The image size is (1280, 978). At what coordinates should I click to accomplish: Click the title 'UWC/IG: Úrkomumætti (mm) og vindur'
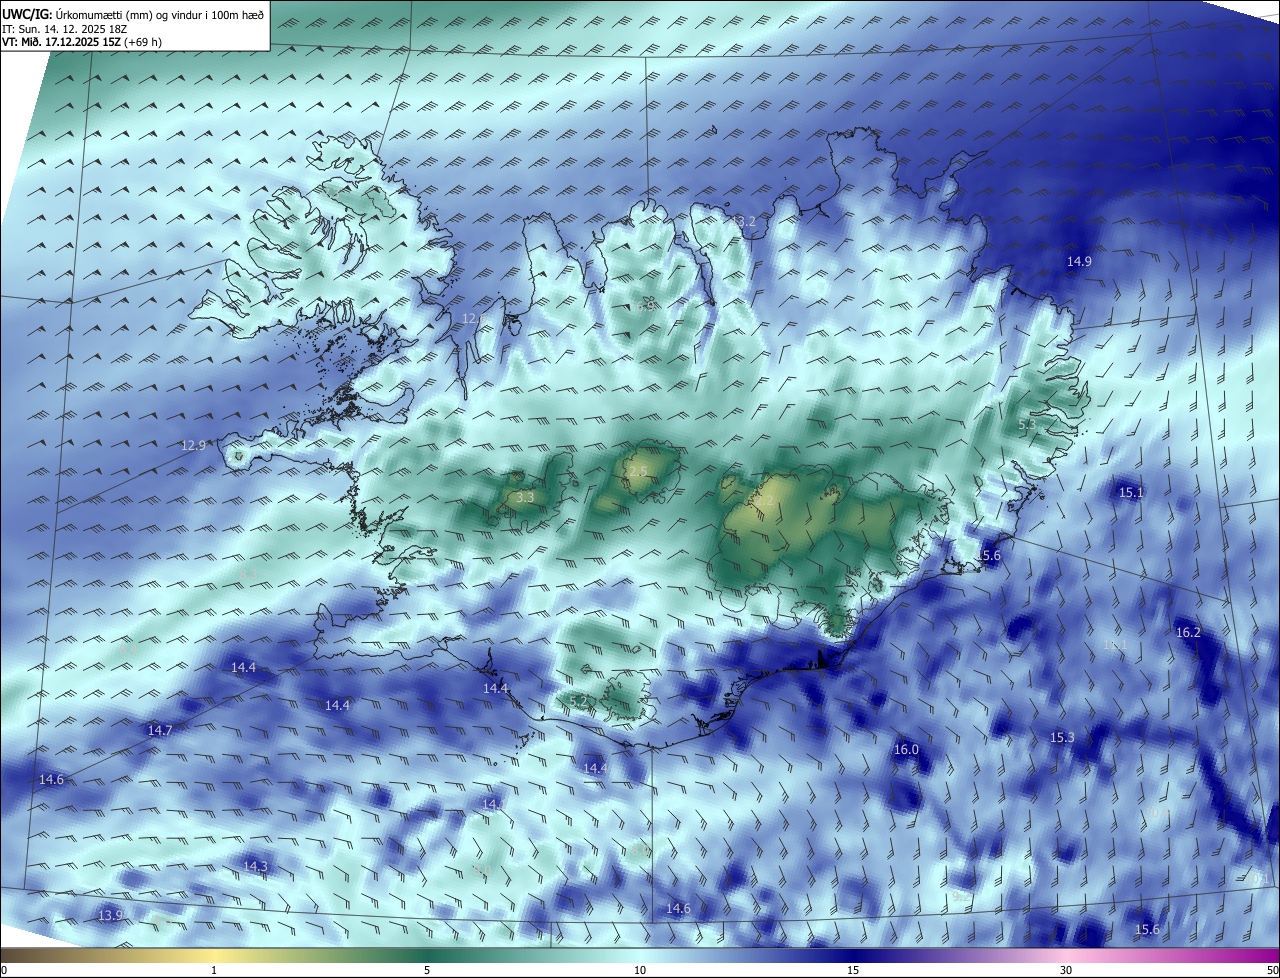pos(104,14)
